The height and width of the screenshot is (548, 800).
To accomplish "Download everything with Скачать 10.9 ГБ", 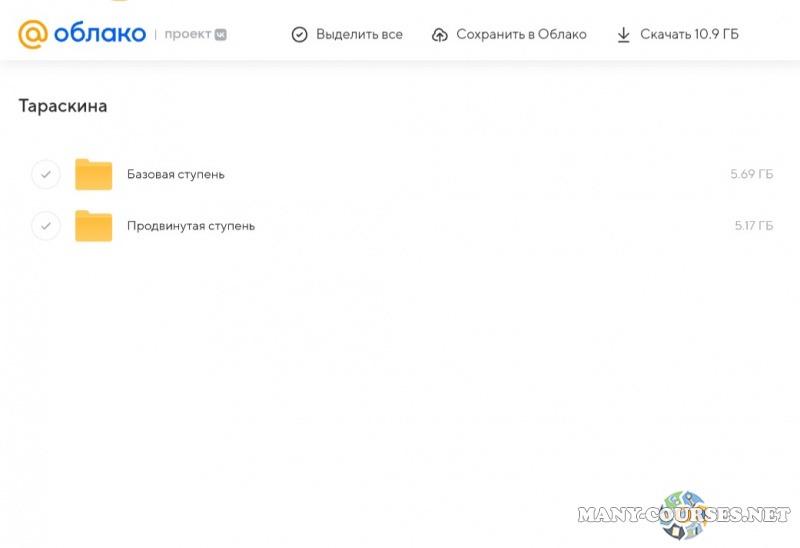I will point(689,35).
